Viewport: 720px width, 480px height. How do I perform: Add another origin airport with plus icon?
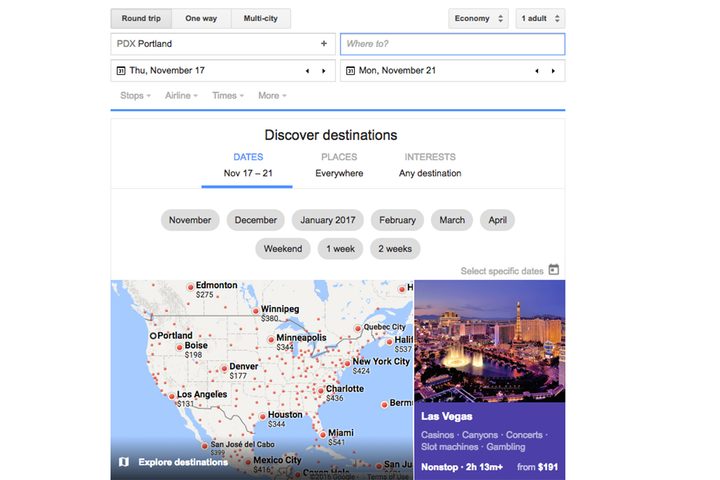[x=324, y=43]
